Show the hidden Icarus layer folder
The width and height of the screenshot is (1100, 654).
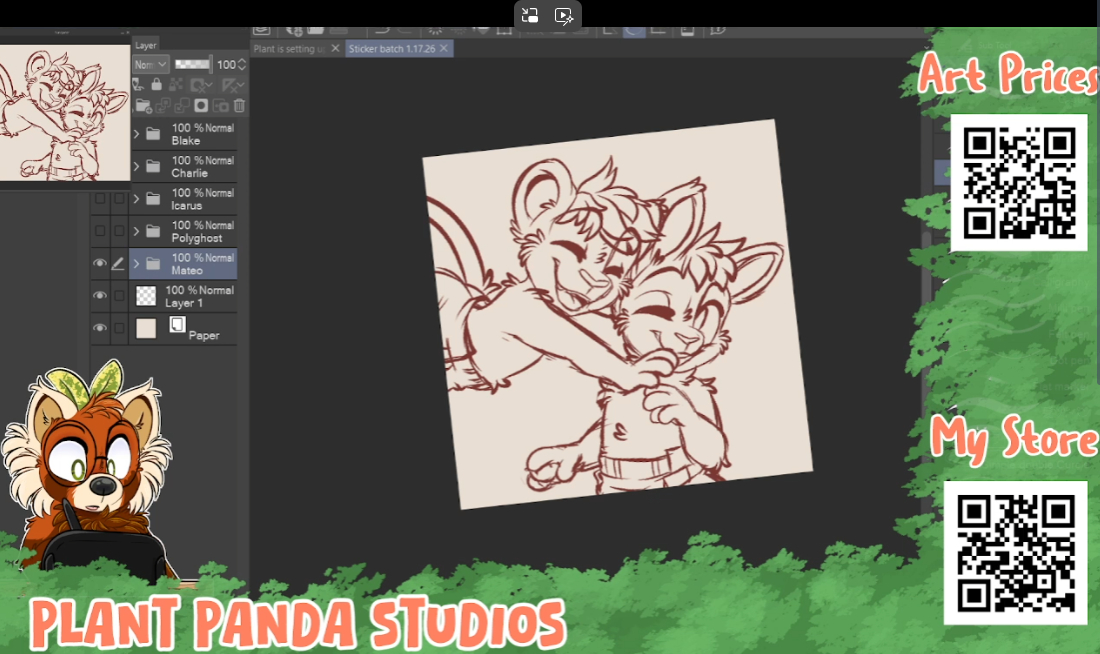(99, 199)
